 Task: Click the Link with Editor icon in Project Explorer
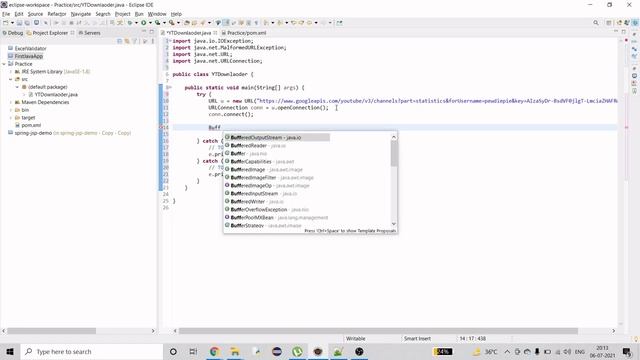(x=127, y=41)
